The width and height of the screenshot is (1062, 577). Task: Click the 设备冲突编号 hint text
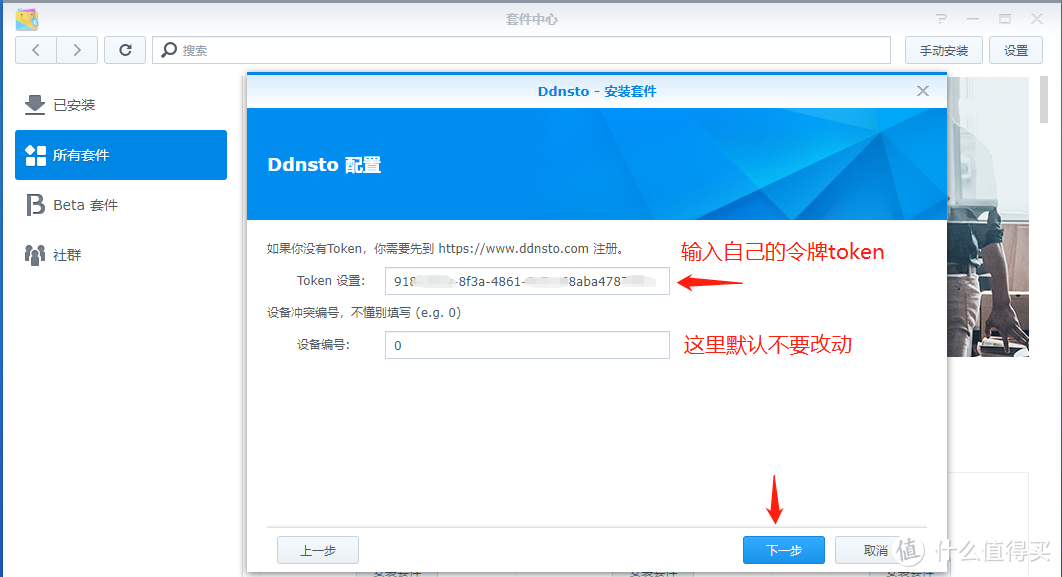(364, 313)
